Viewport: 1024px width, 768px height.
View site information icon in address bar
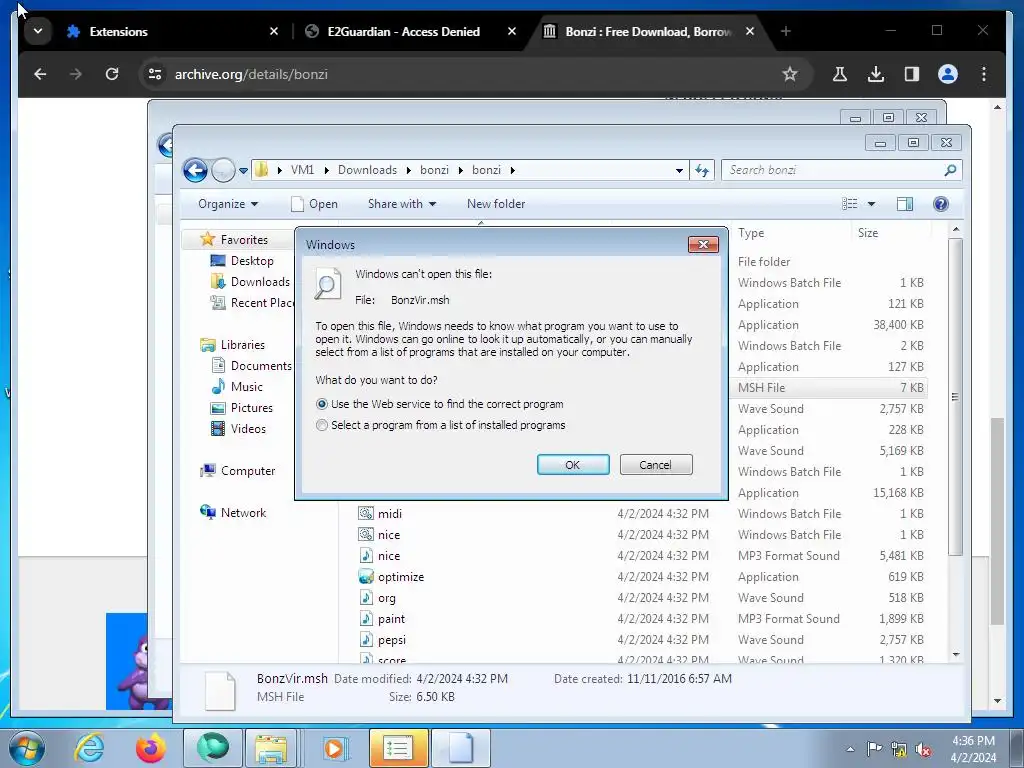[155, 74]
